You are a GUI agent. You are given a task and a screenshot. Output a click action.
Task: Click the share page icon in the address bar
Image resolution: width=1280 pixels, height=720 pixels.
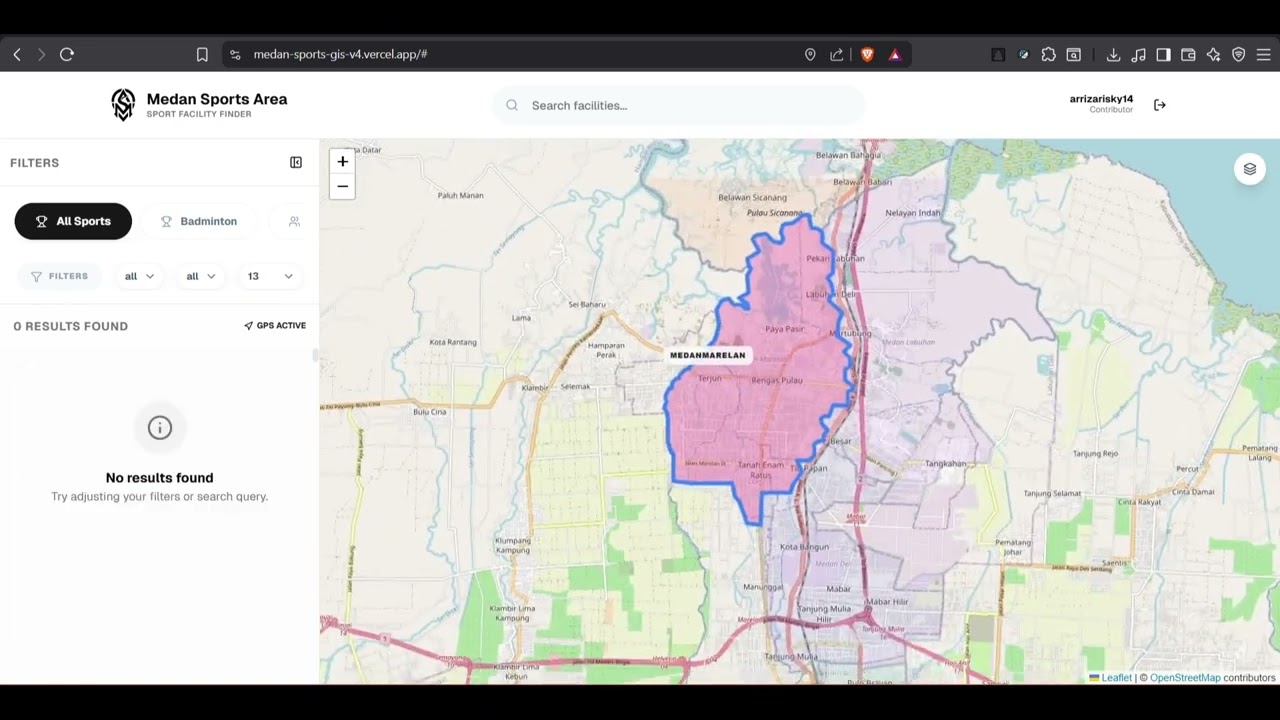(837, 55)
